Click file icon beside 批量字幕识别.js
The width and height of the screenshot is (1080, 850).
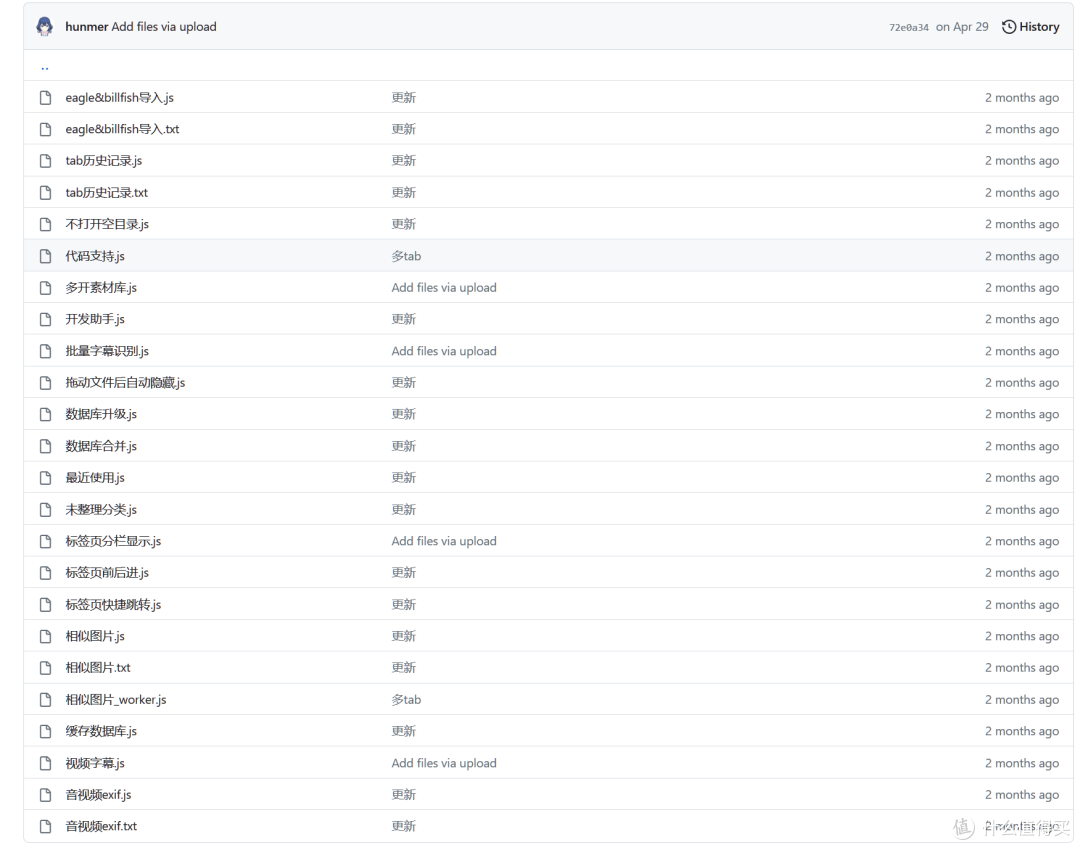pyautogui.click(x=45, y=351)
